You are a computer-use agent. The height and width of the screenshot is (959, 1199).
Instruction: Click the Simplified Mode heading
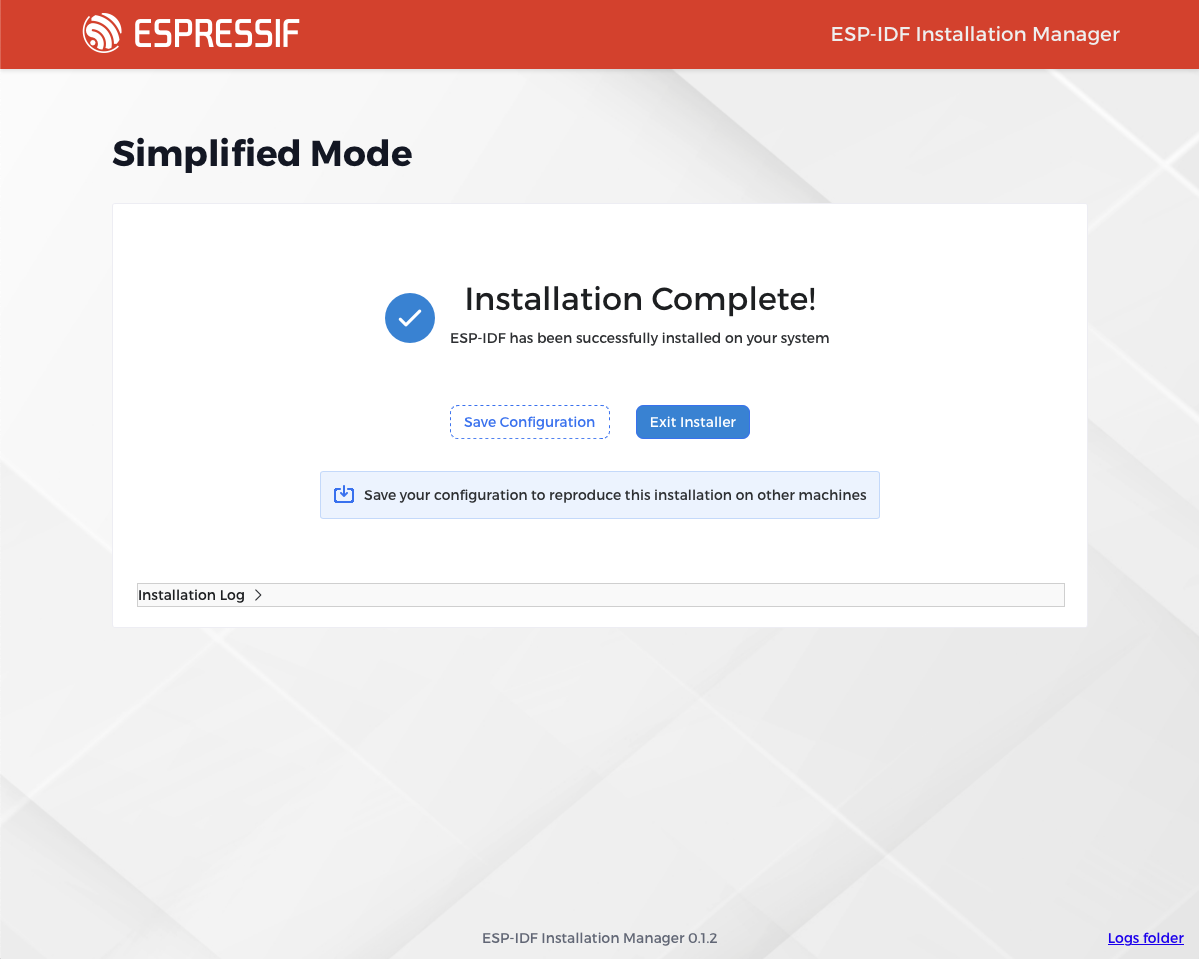click(262, 154)
